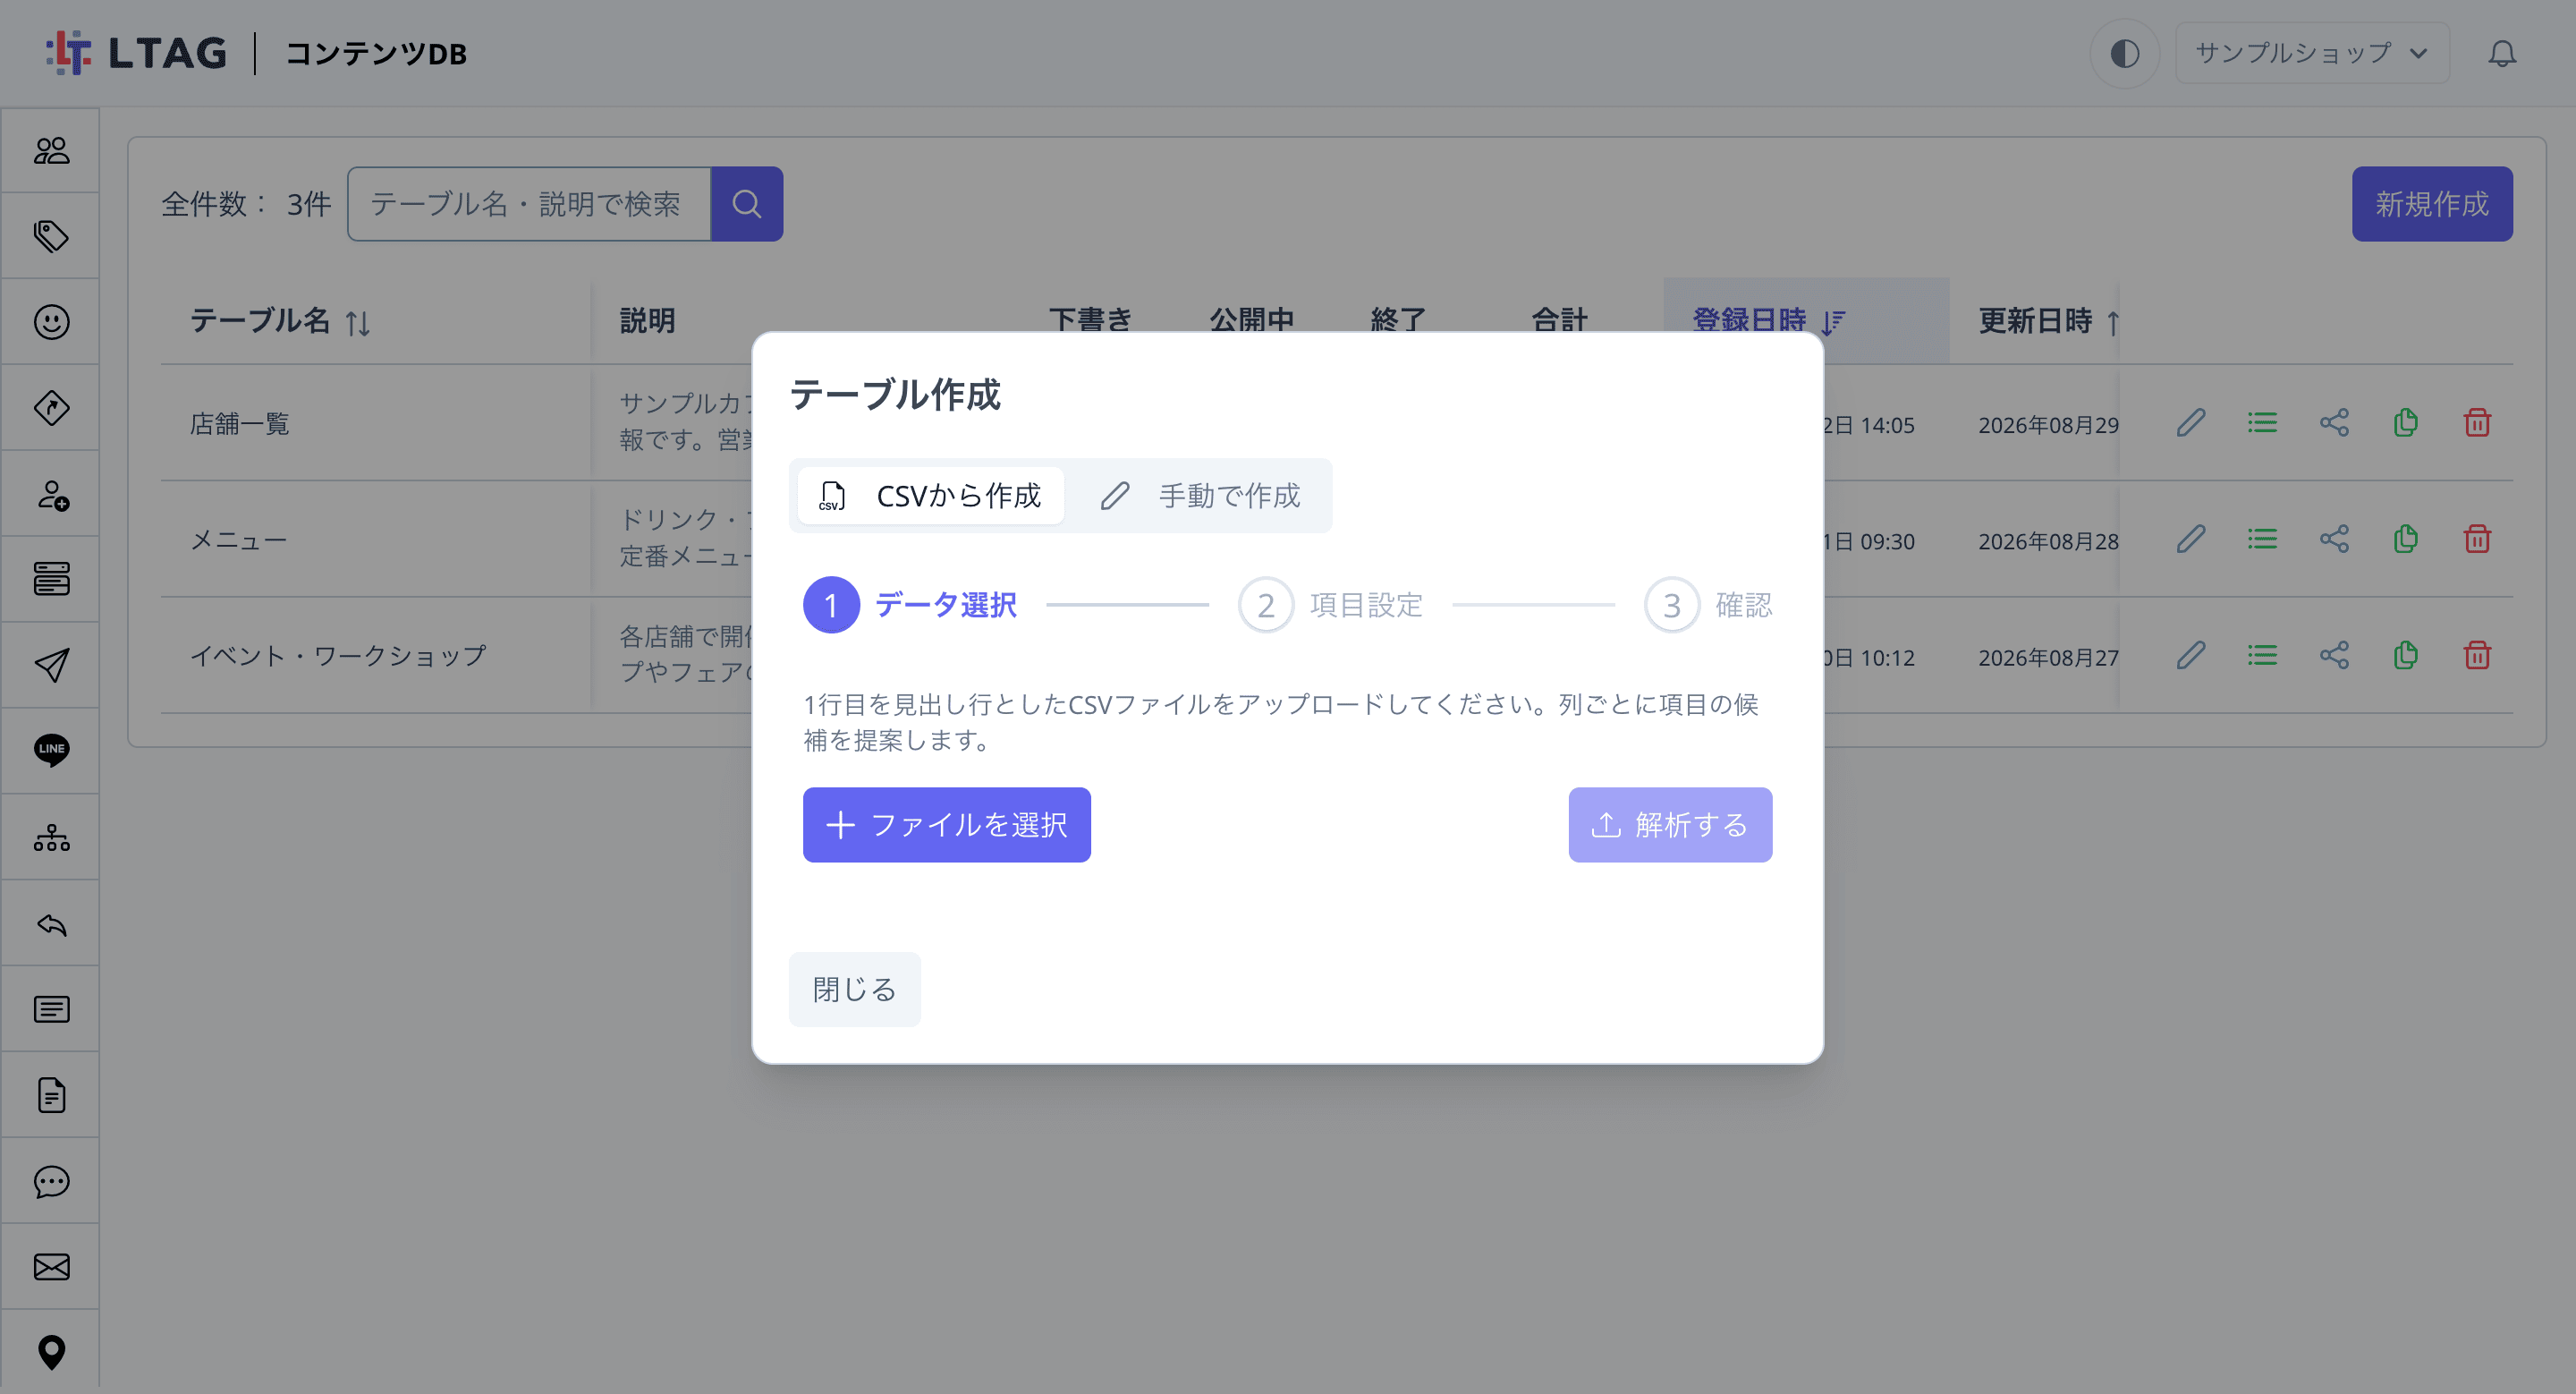The image size is (2576, 1394).
Task: Click step 3 確認
Action: [1708, 605]
